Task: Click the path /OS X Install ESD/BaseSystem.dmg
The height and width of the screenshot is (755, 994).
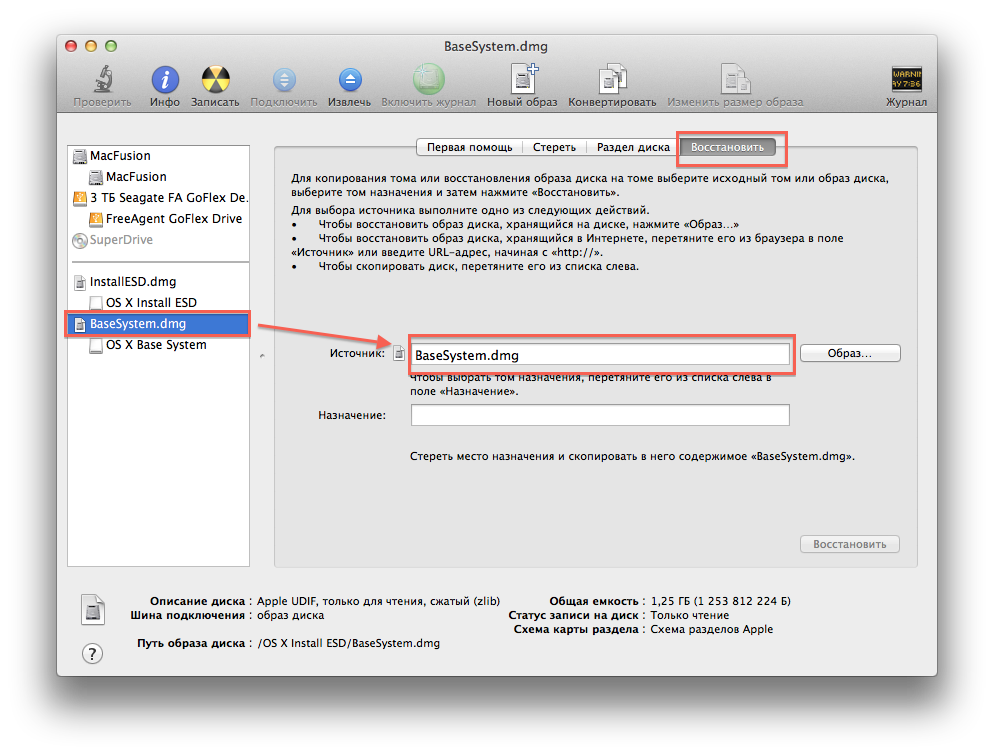Action: (x=349, y=643)
